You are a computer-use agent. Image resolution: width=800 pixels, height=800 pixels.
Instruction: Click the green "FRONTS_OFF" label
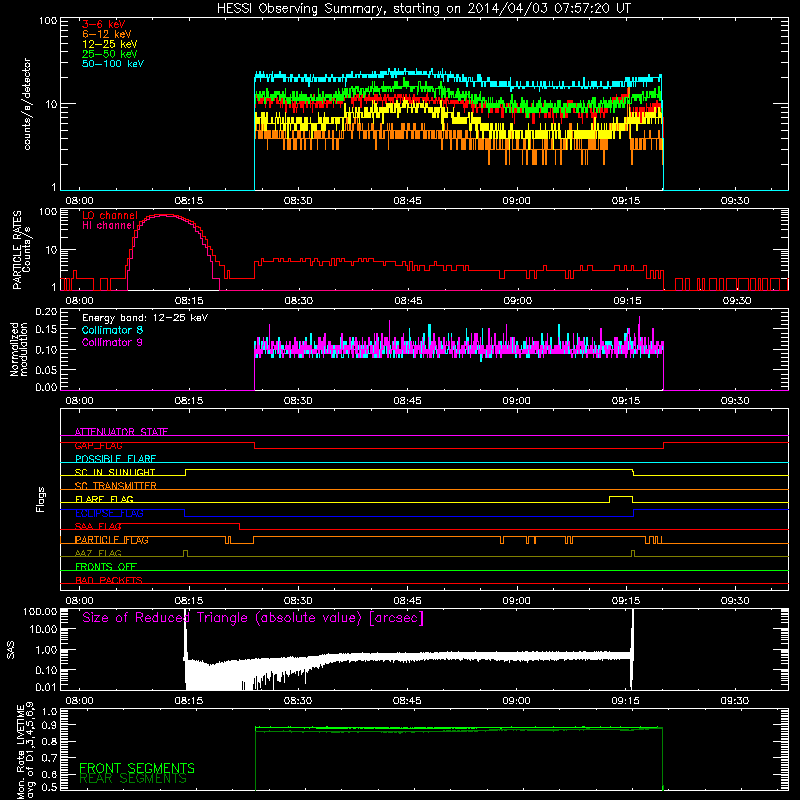106,567
